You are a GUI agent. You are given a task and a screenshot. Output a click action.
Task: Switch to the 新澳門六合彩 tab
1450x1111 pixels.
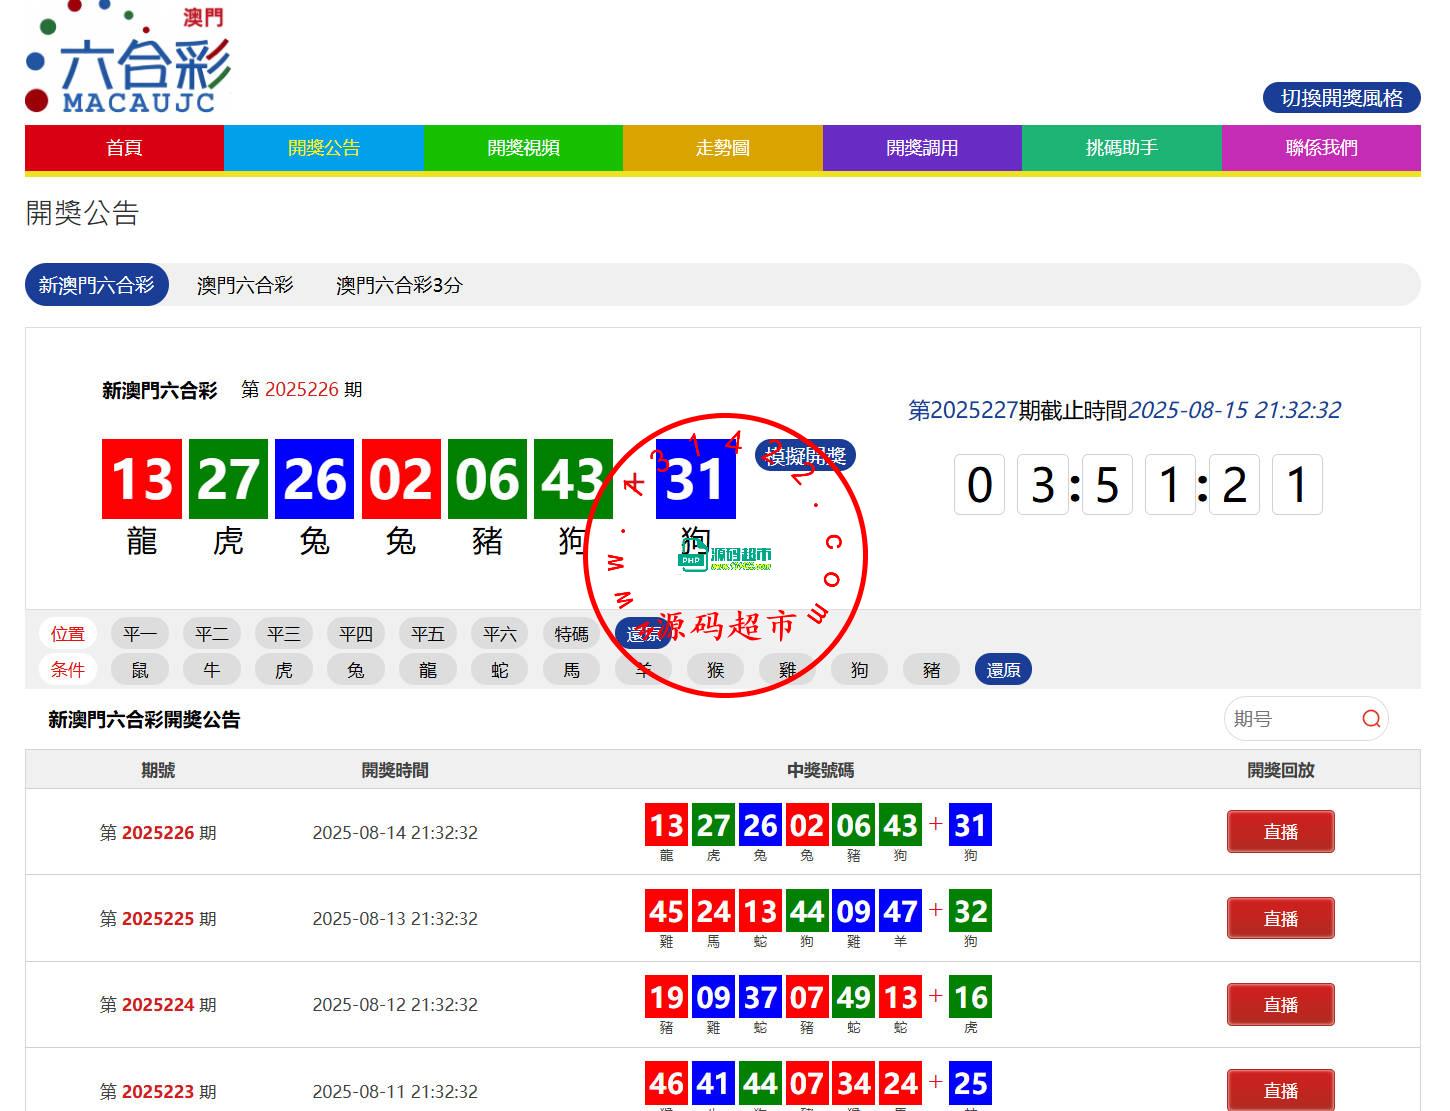pos(97,285)
